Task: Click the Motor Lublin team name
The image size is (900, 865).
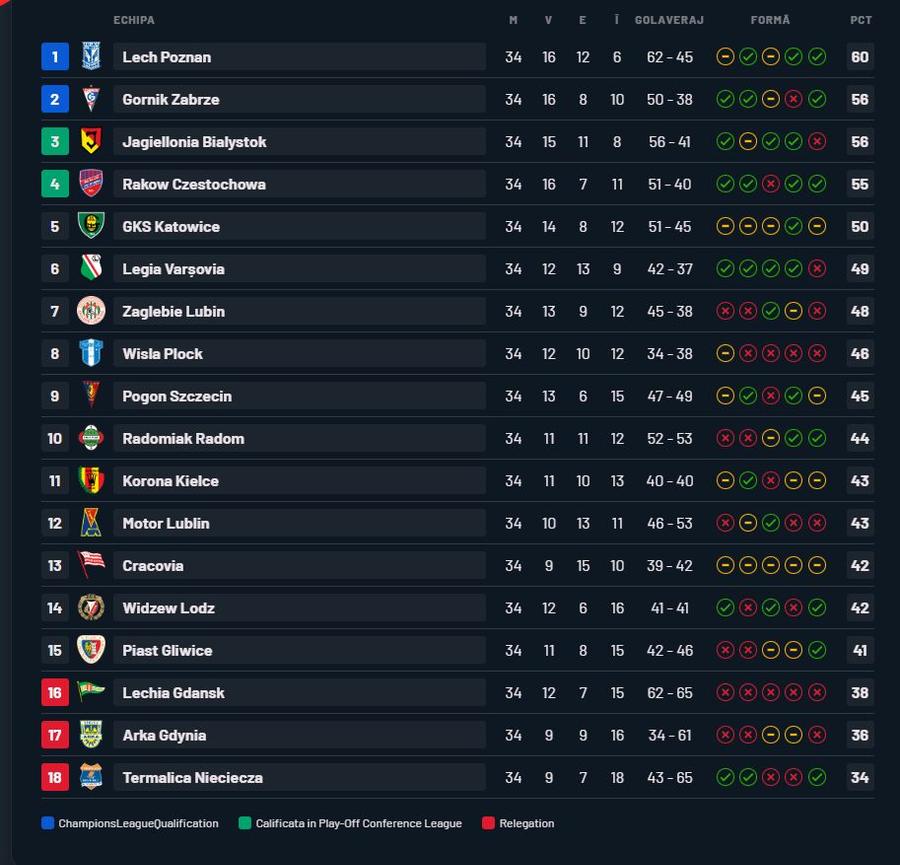Action: [166, 523]
